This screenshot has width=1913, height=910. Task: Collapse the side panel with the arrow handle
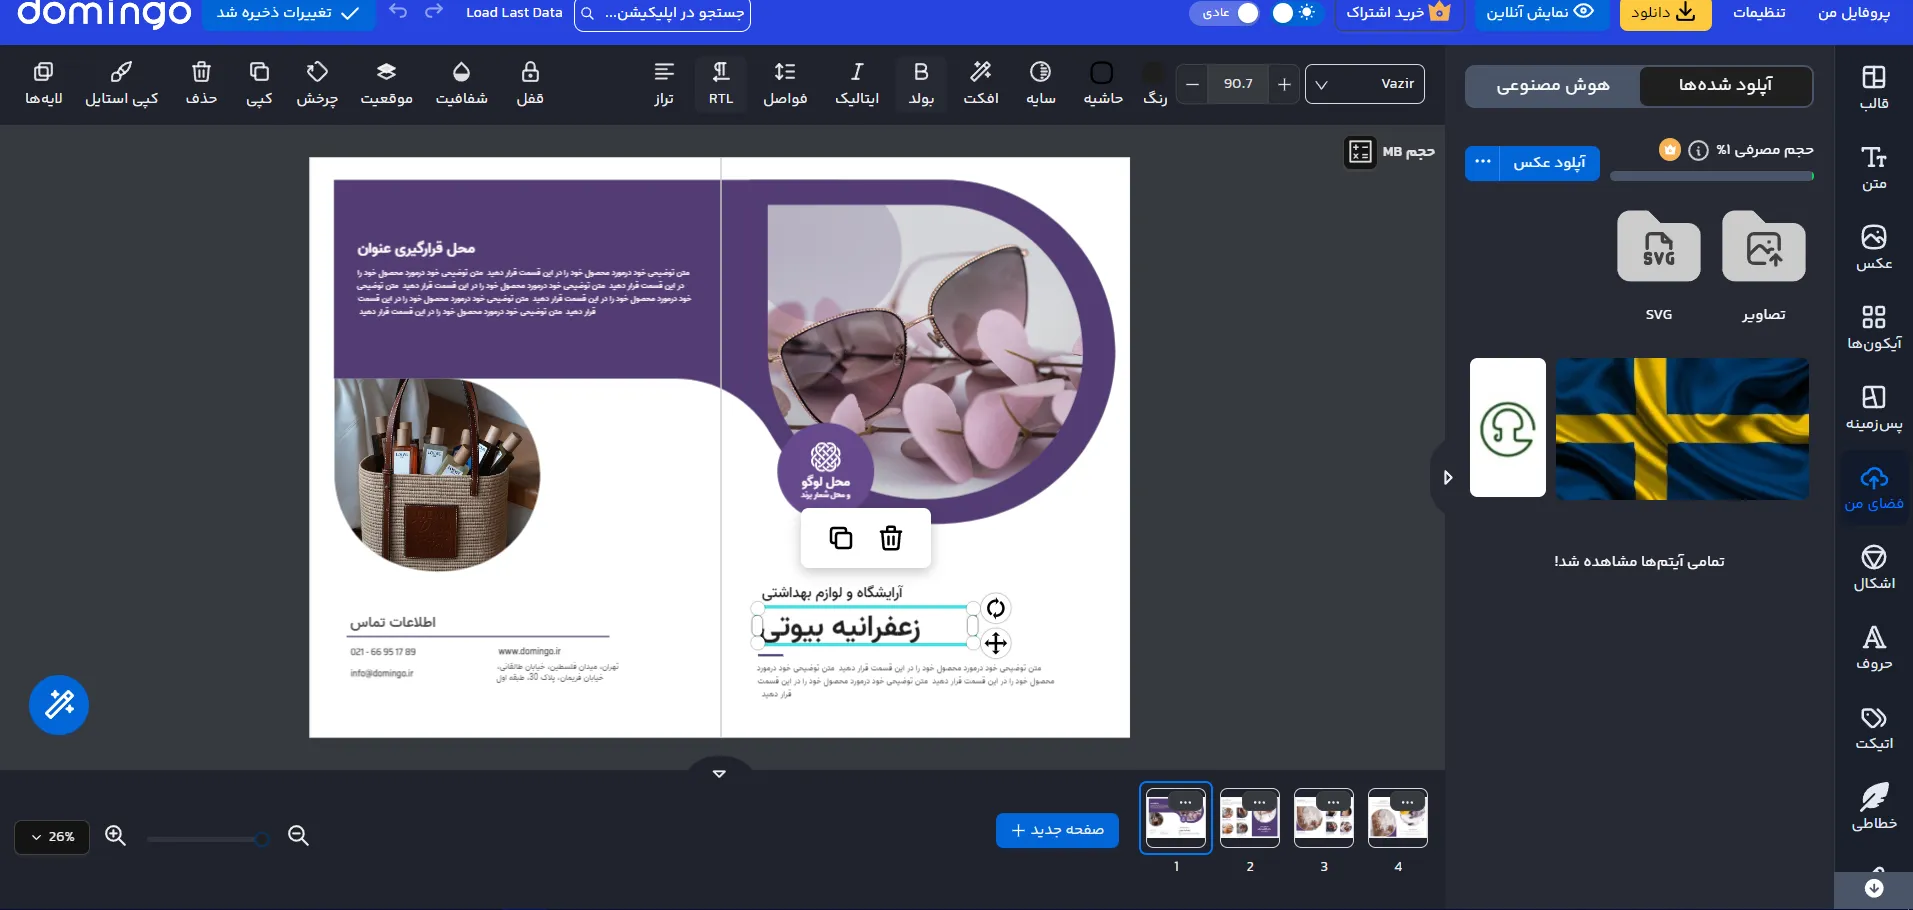[1446, 478]
